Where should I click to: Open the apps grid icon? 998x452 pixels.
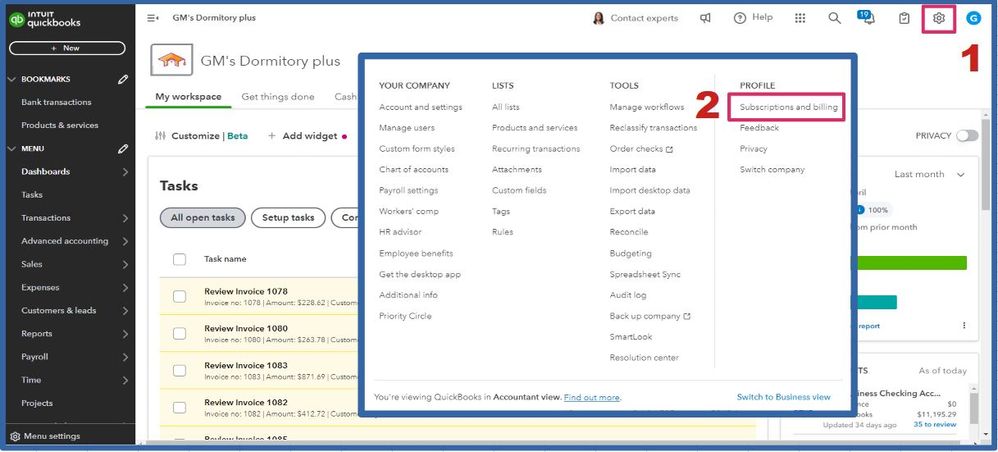[x=800, y=18]
